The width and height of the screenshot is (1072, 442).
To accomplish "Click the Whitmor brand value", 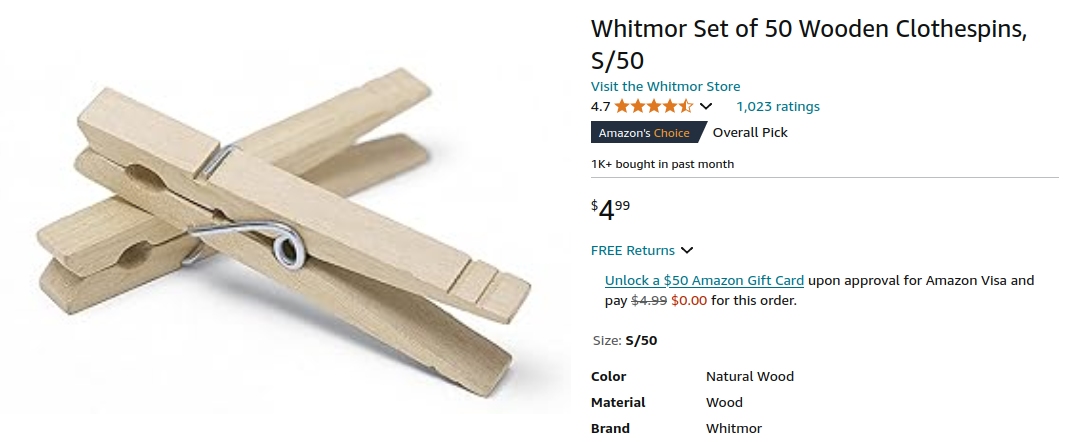I will (733, 429).
